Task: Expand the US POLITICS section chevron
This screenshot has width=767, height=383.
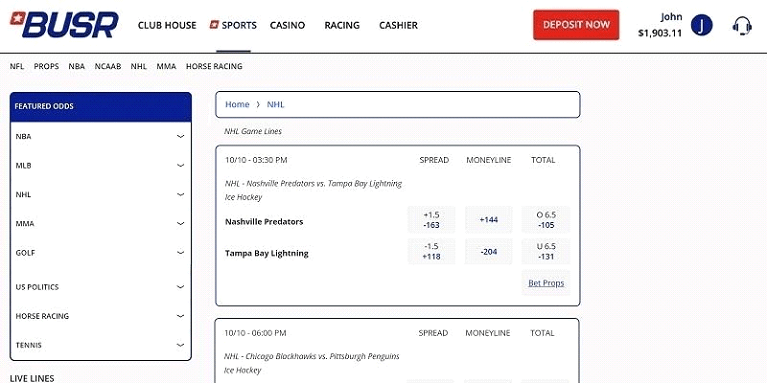Action: point(180,287)
